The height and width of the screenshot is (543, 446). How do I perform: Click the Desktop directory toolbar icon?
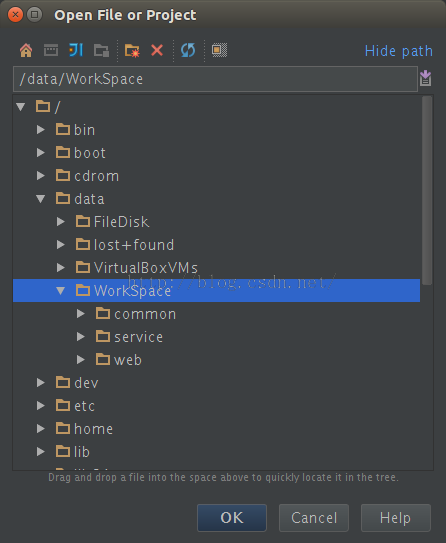(x=51, y=50)
